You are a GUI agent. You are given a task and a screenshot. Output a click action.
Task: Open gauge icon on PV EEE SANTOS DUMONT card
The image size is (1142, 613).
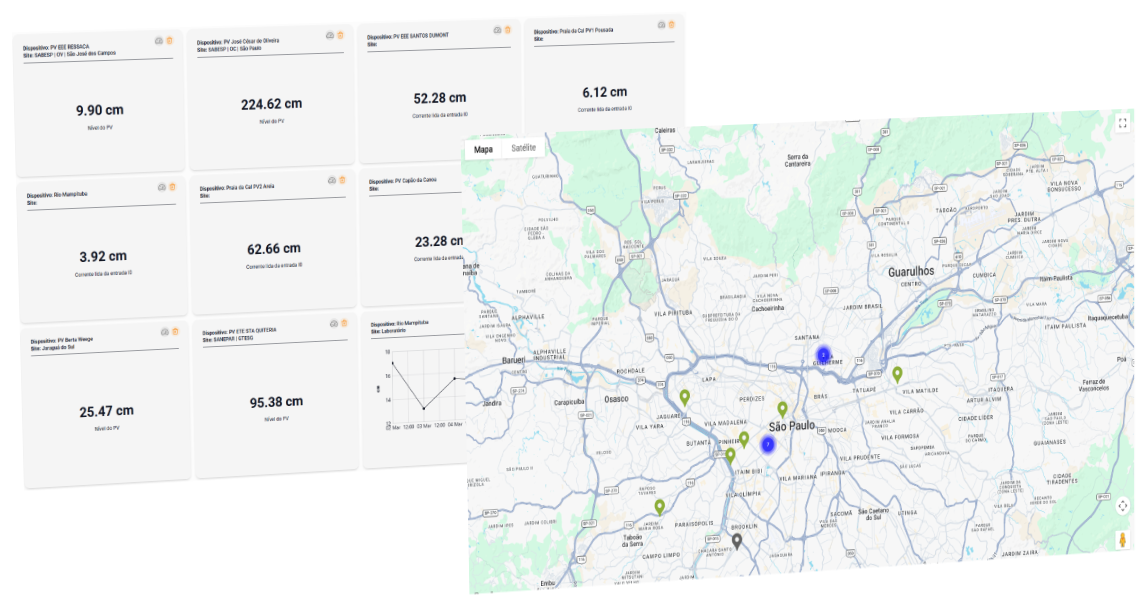pyautogui.click(x=497, y=30)
